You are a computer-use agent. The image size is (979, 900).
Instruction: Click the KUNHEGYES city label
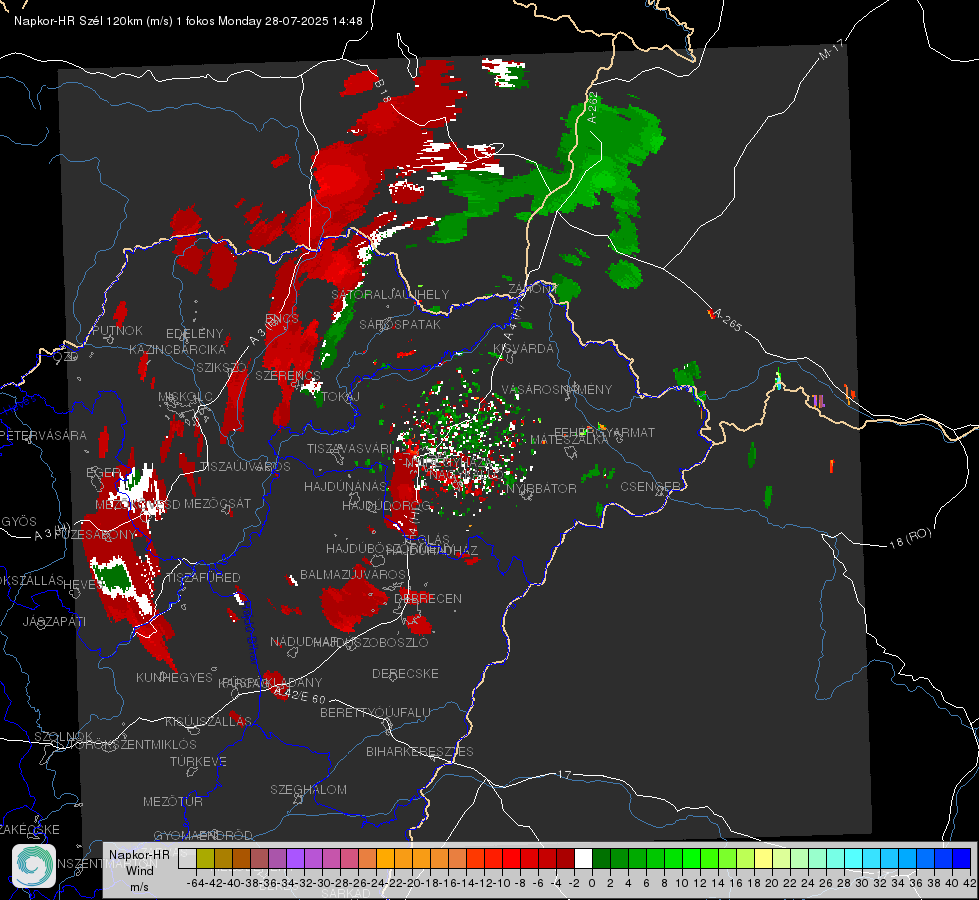174,678
